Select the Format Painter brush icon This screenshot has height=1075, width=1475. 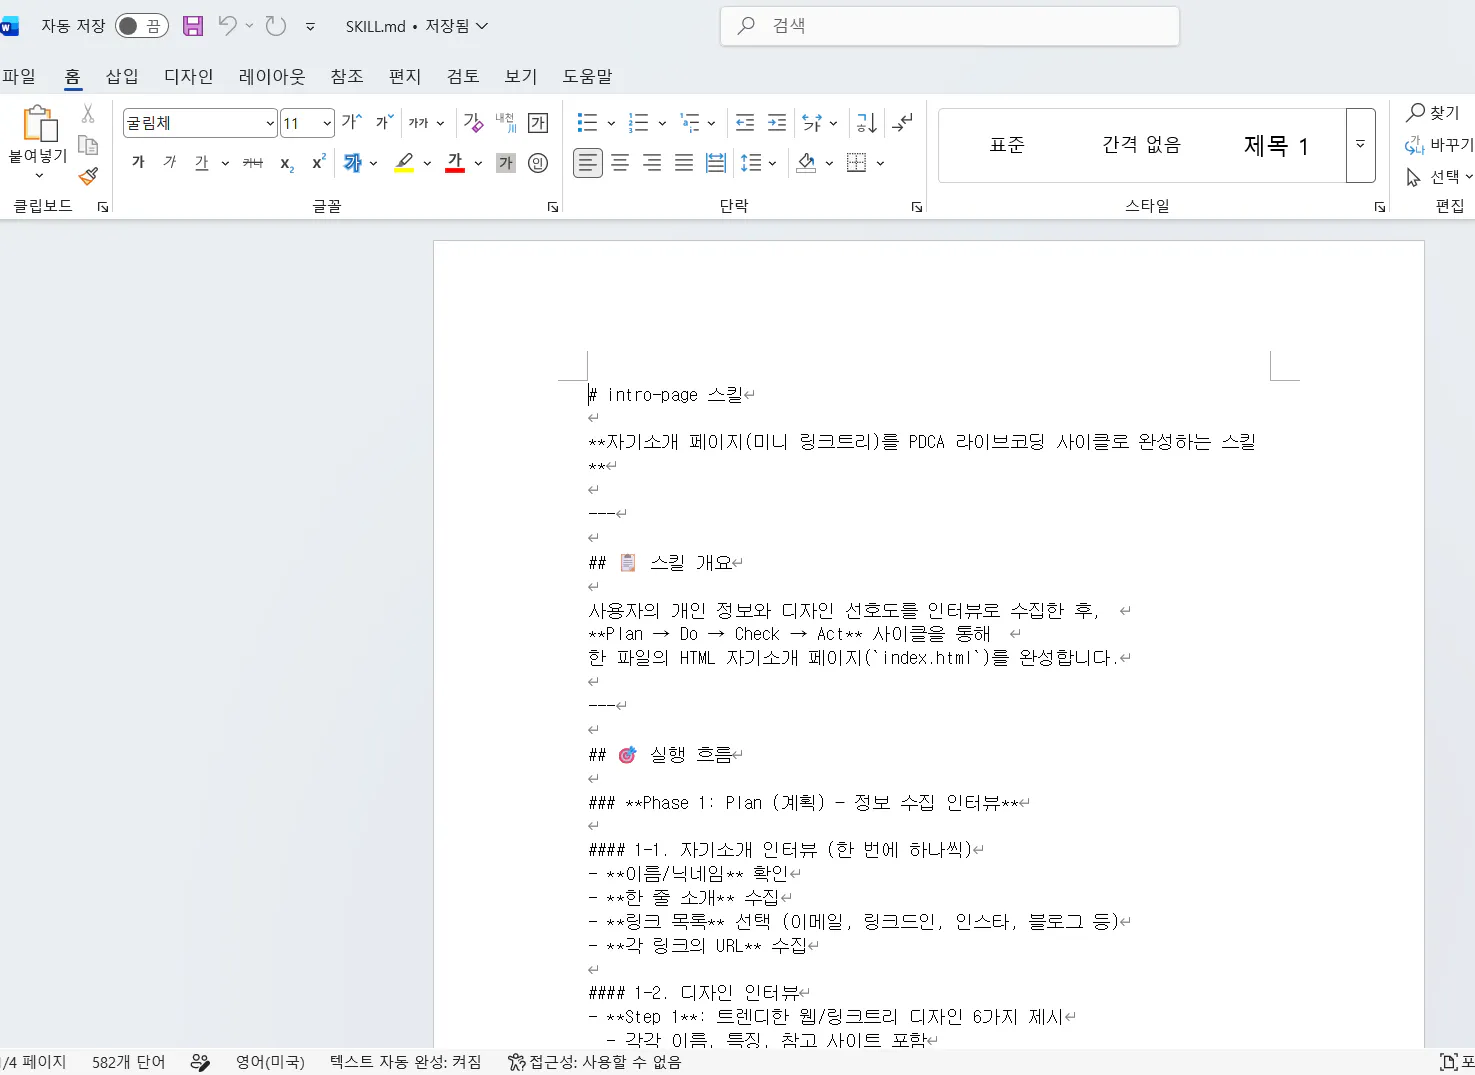click(x=88, y=176)
